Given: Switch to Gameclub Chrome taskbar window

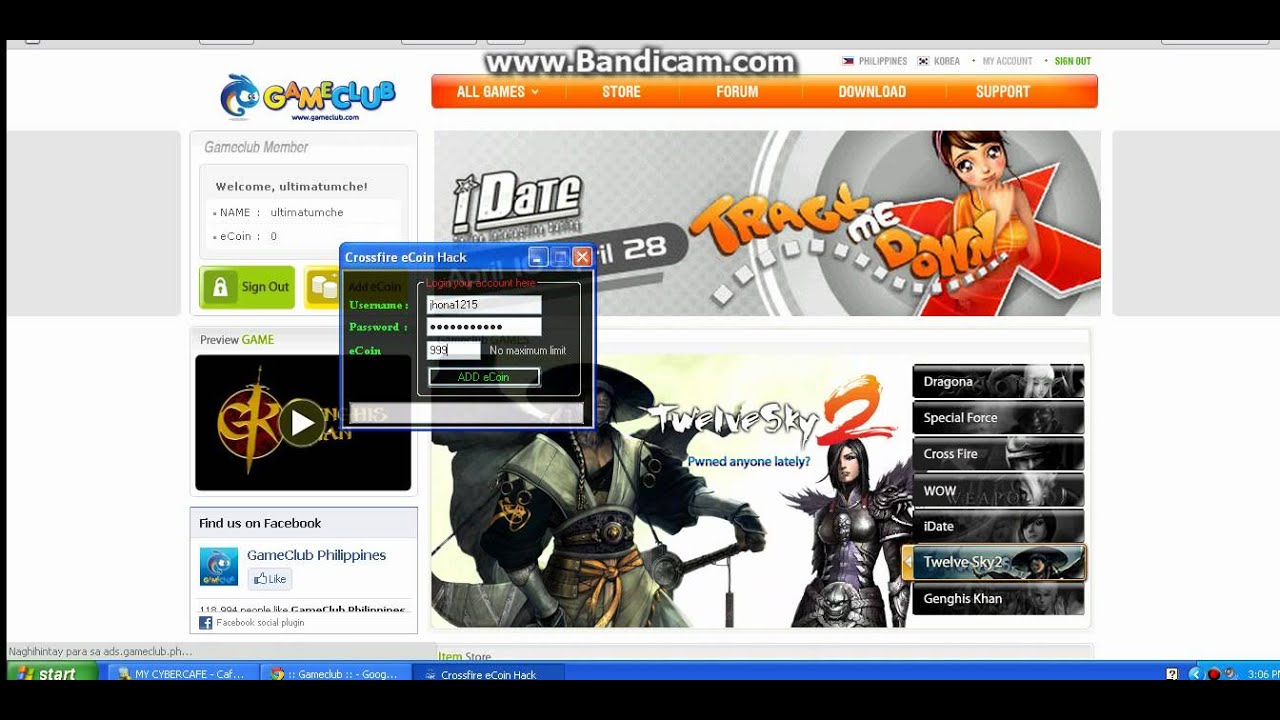Looking at the screenshot, I should click(335, 674).
